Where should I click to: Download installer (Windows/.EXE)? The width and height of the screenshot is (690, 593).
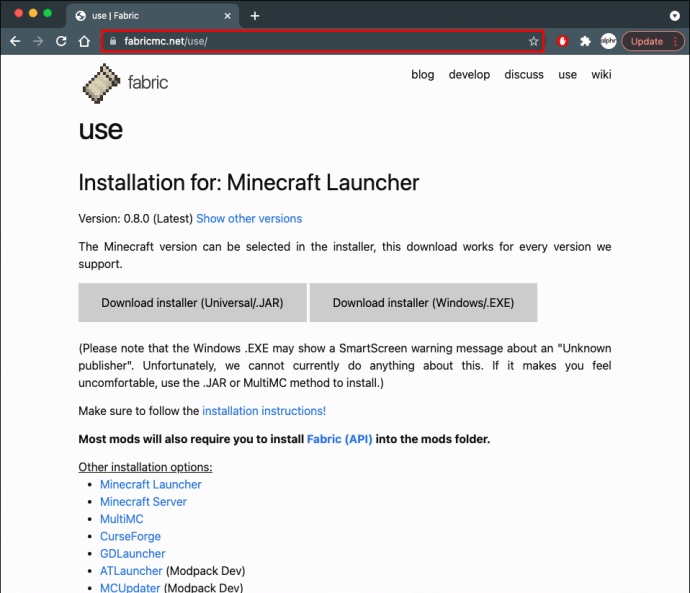pos(423,303)
